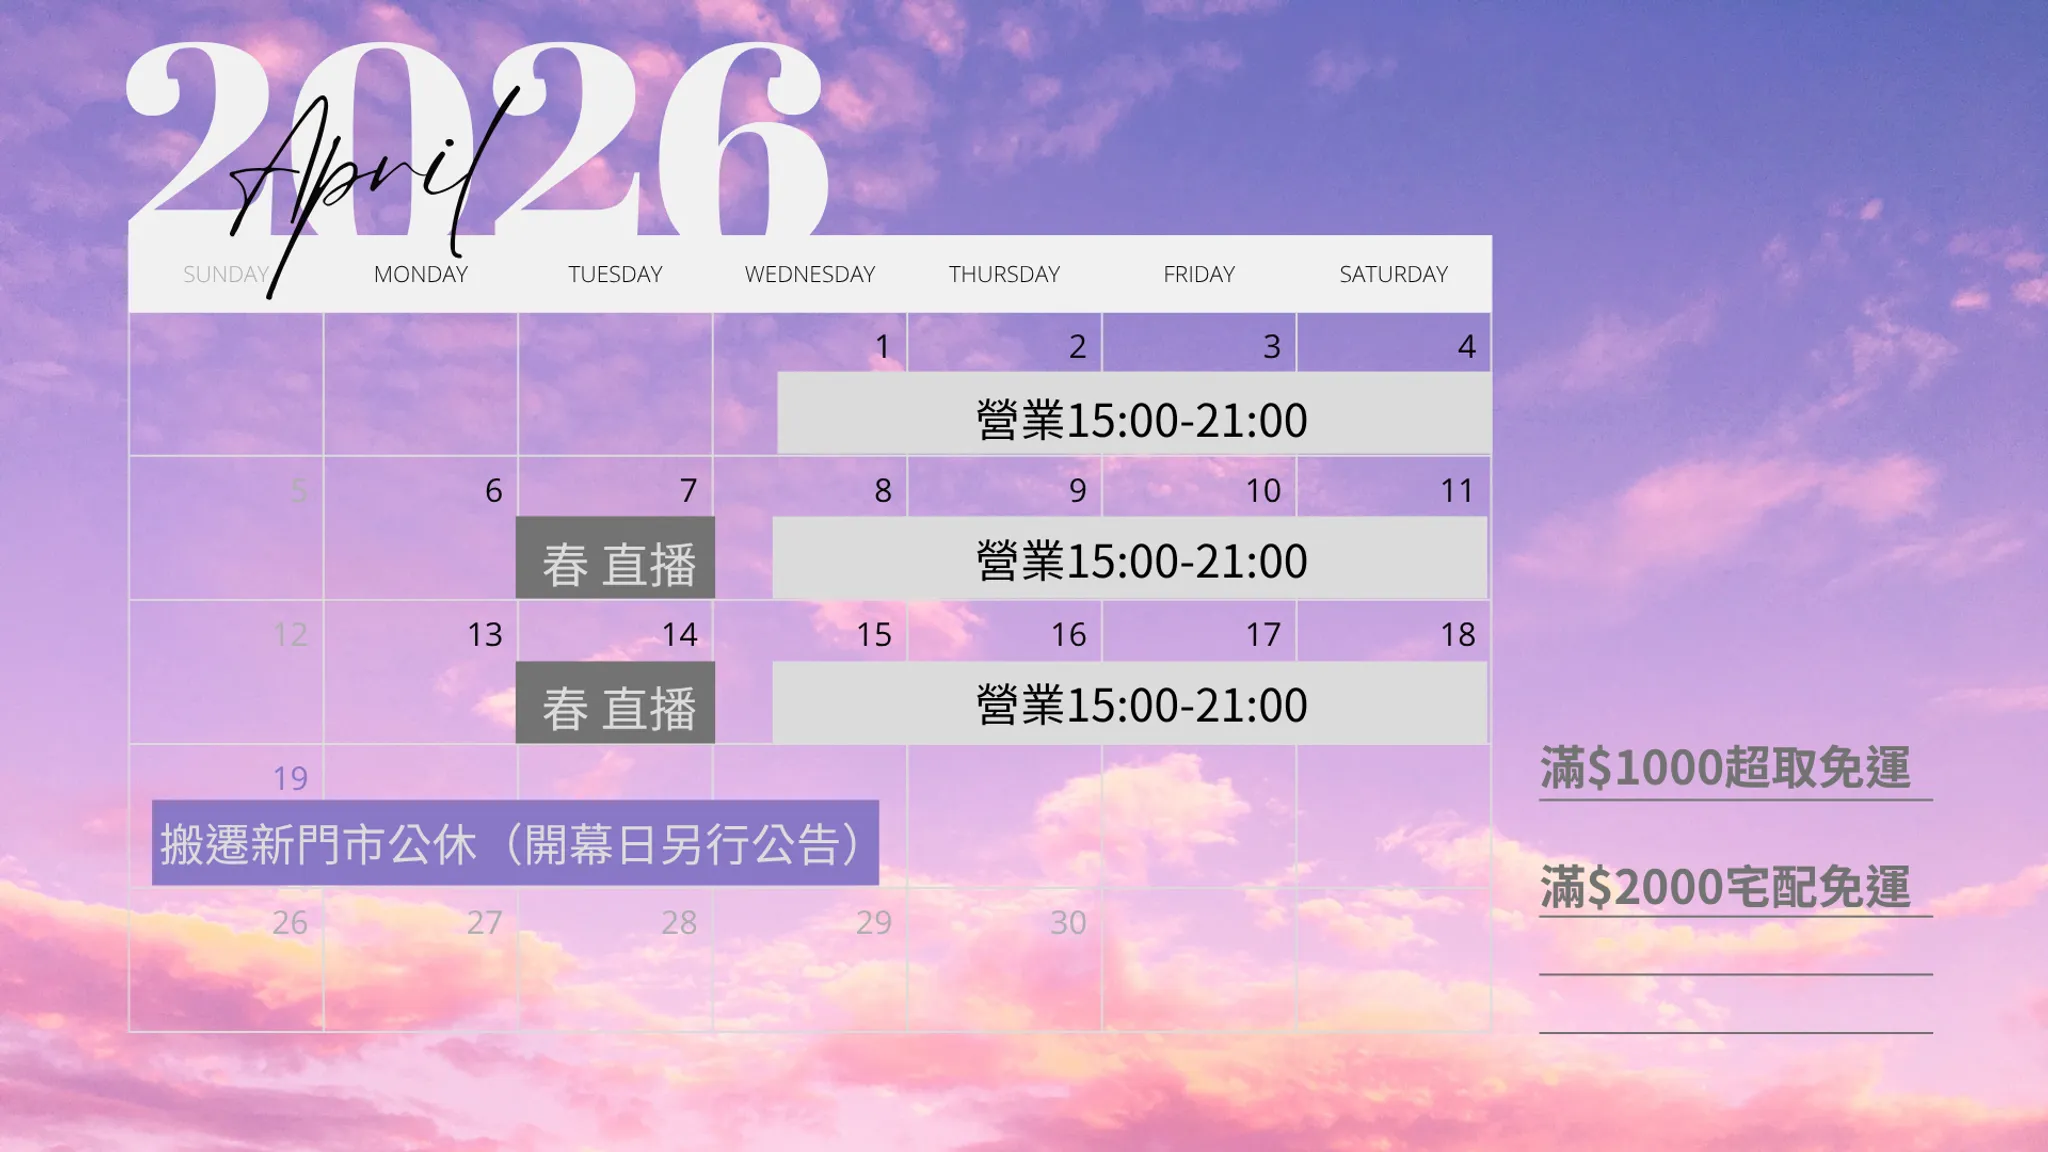The height and width of the screenshot is (1152, 2048).
Task: Click the purple 搬遷新門市公休 banner
Action: pyautogui.click(x=515, y=843)
